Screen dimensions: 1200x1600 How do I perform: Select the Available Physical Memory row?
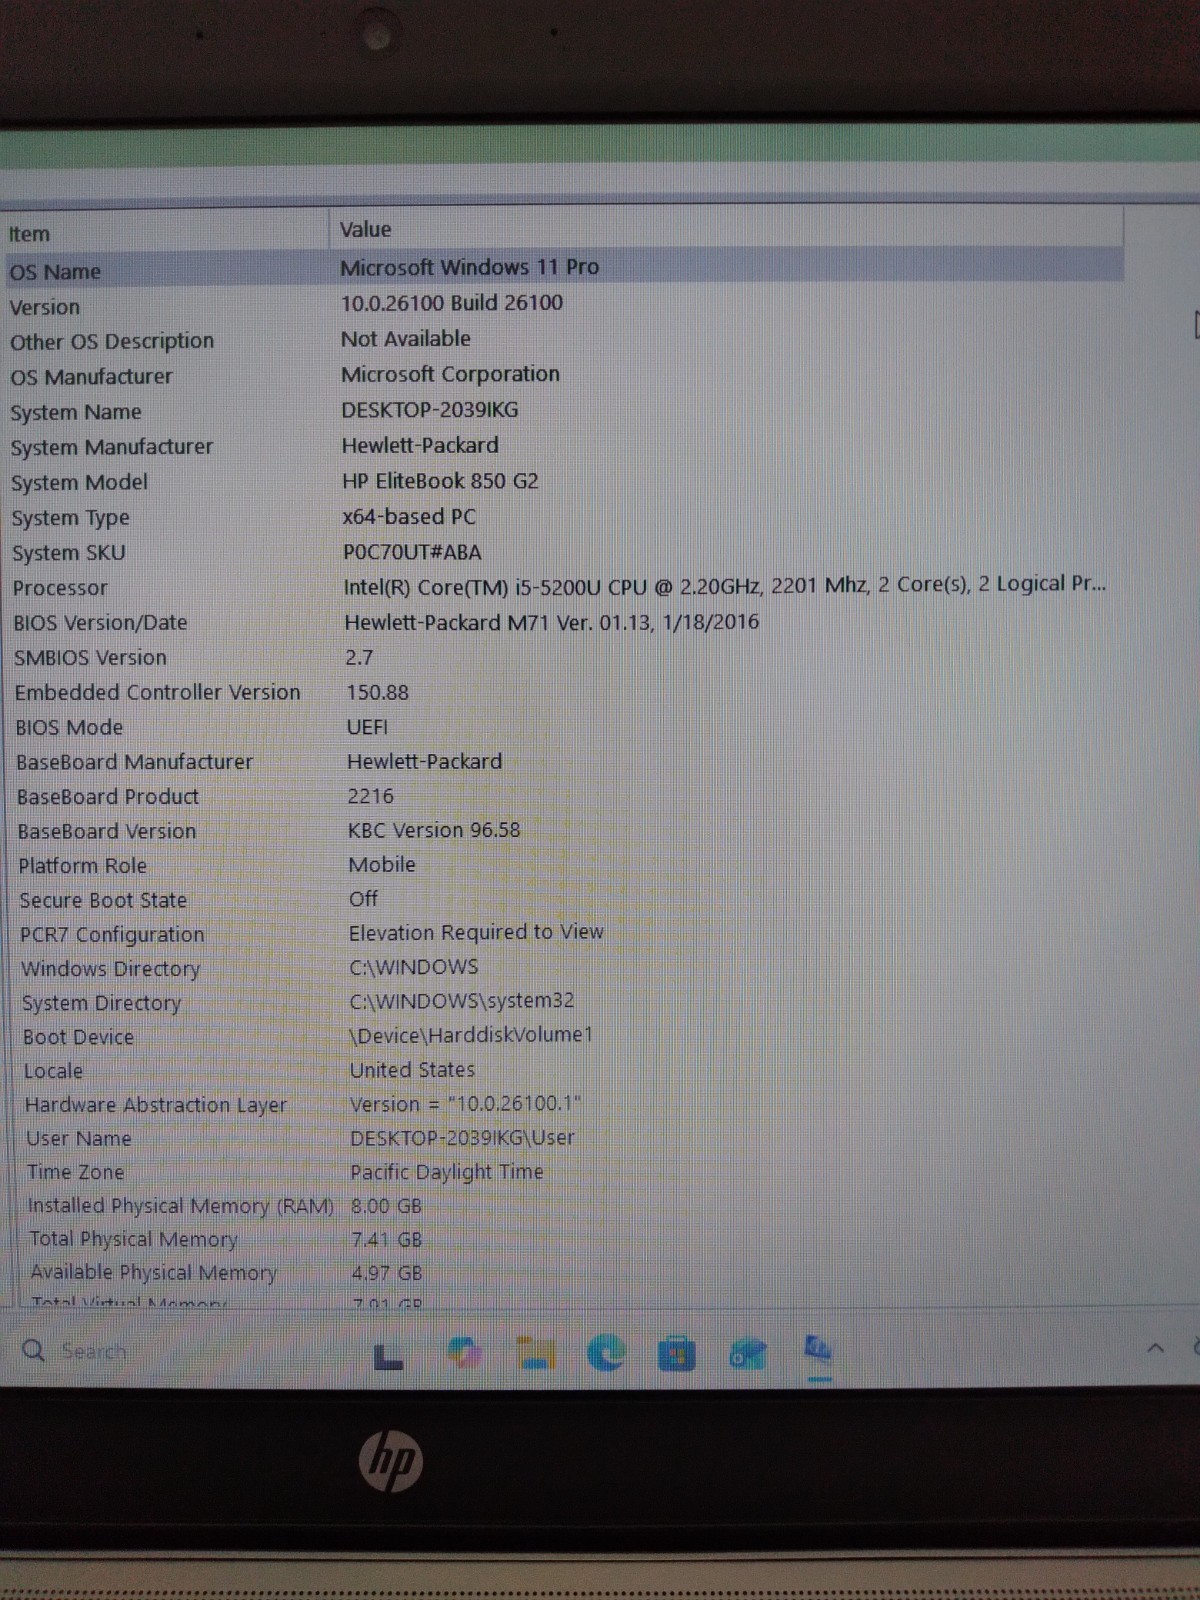[562, 1272]
